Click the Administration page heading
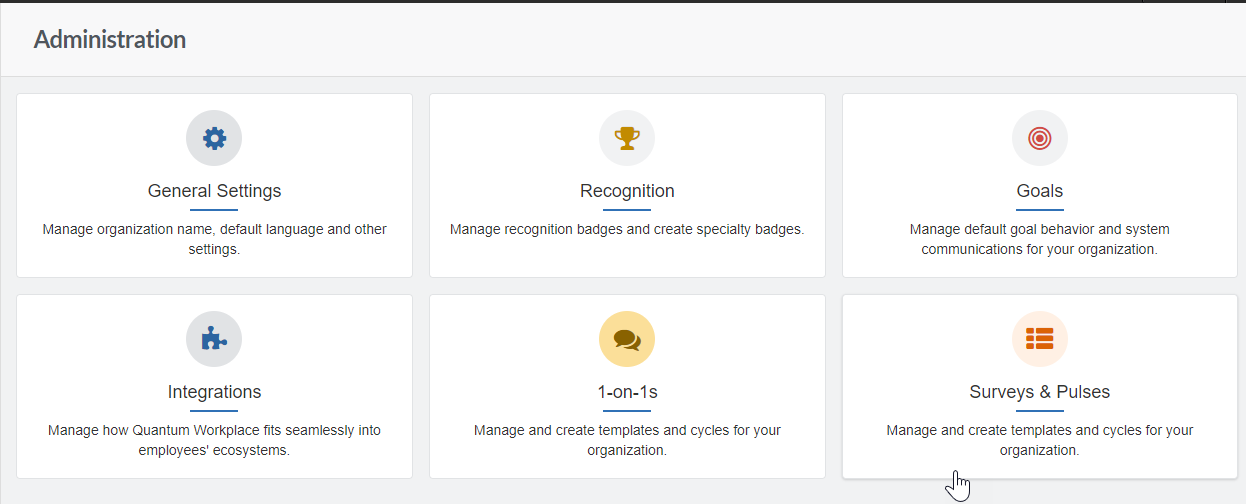The image size is (1246, 504). click(x=110, y=39)
